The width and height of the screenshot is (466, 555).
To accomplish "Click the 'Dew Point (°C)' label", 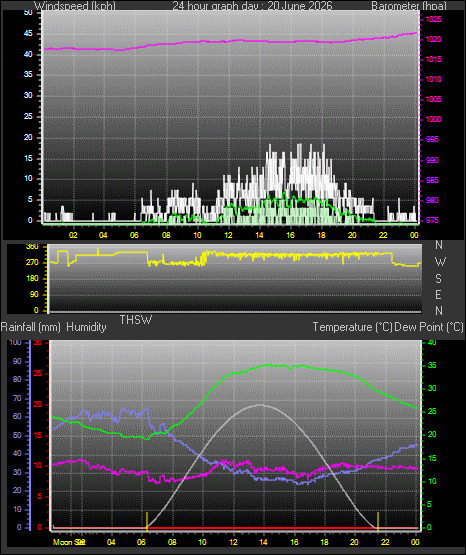I will coord(428,327).
